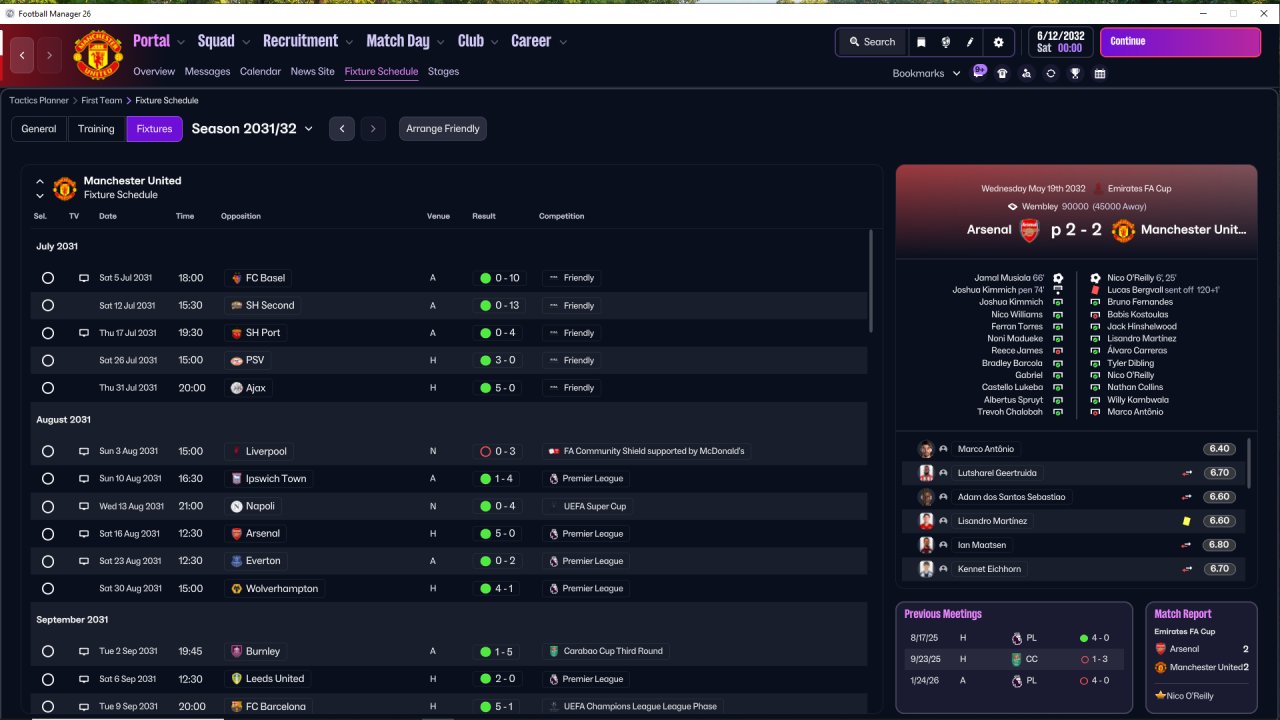Select the radio button for FC Basel fixture
1280x720 pixels.
point(48,278)
